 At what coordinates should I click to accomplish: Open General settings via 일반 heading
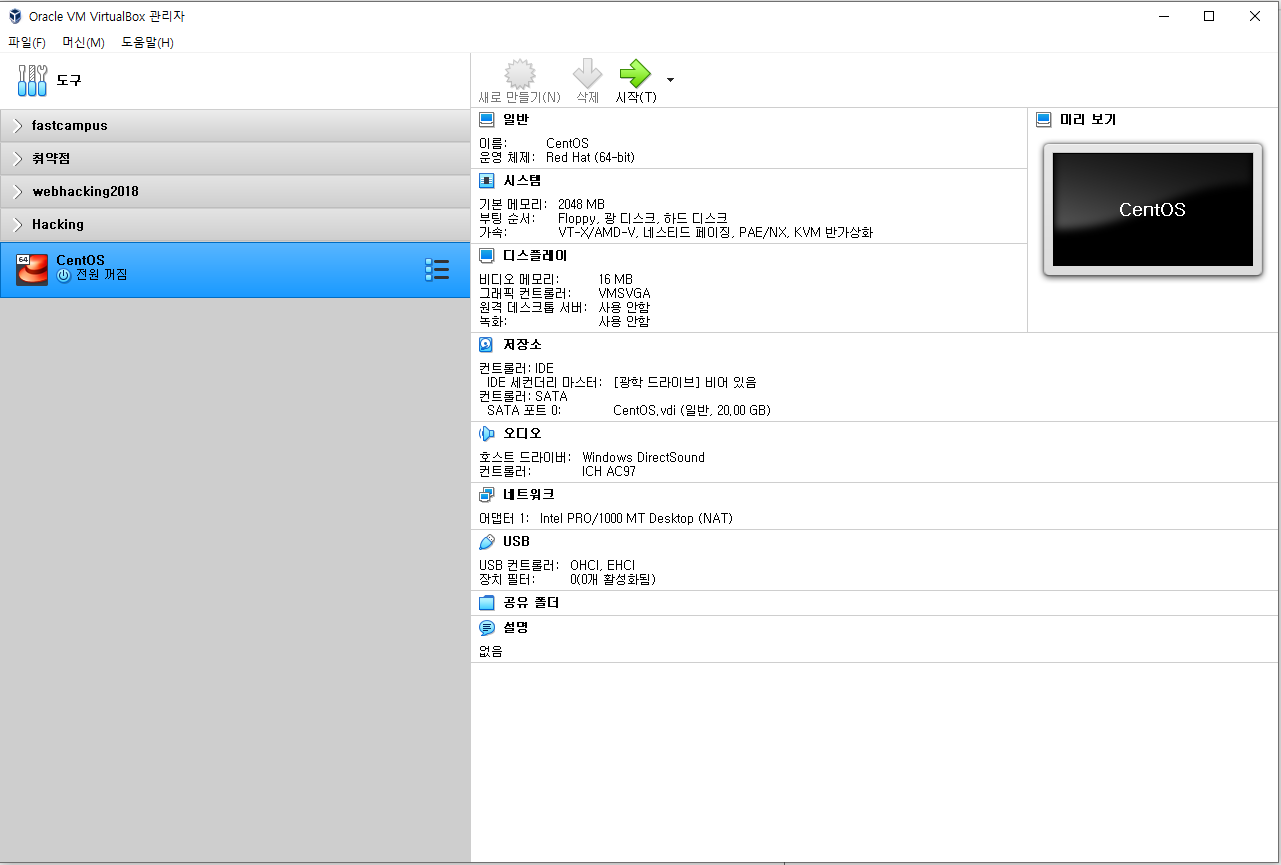pos(516,119)
